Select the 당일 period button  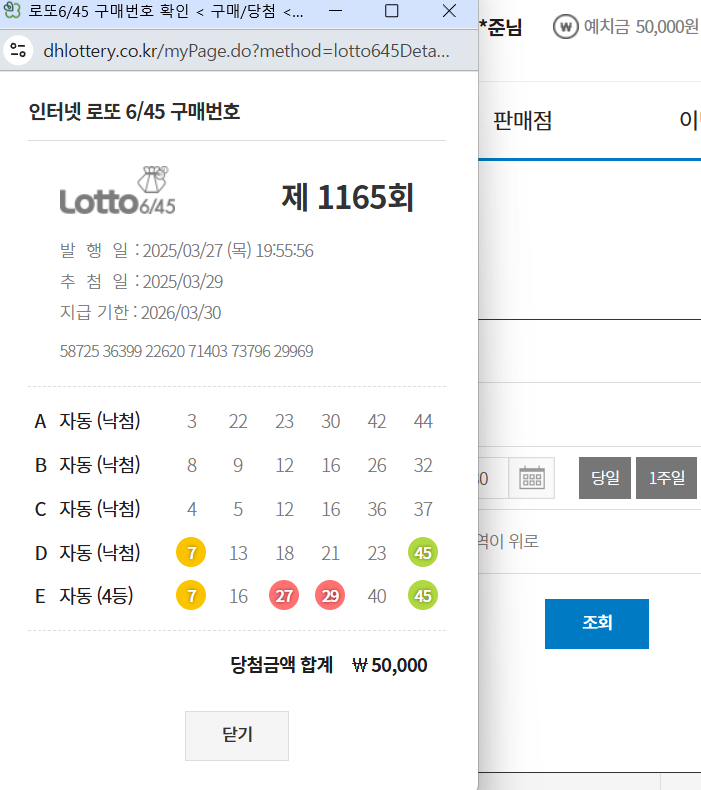tap(604, 478)
